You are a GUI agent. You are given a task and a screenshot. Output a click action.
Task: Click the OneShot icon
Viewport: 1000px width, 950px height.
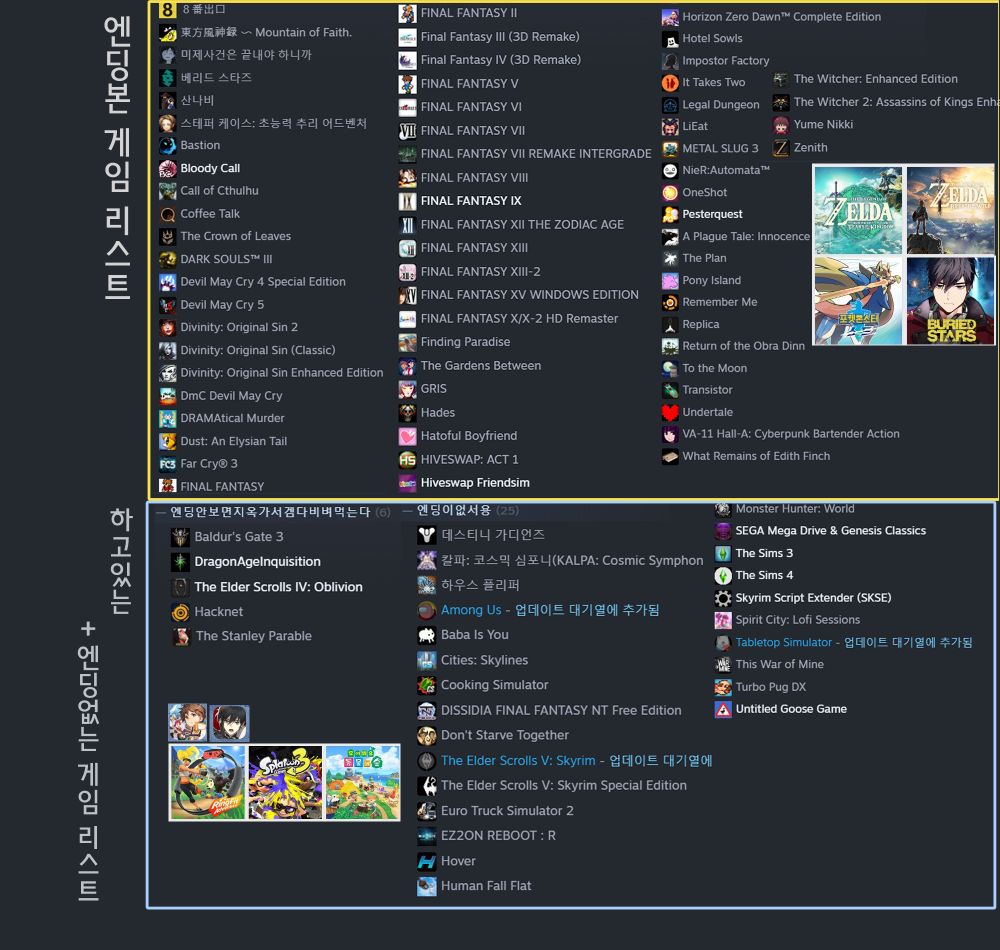point(670,193)
